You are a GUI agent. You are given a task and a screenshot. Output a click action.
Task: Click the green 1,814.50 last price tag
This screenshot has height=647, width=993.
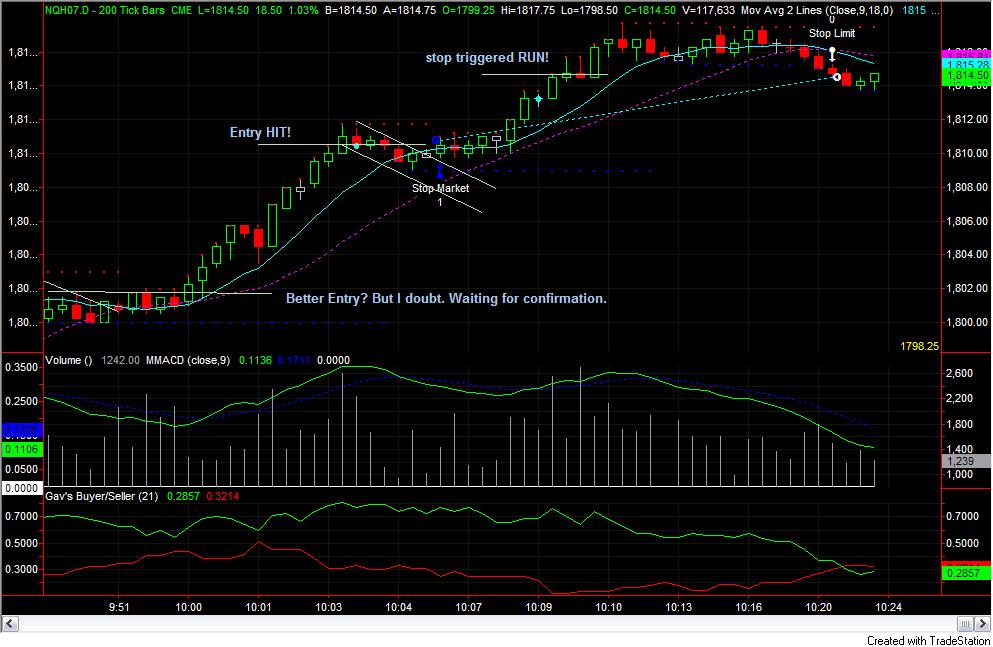tap(967, 75)
